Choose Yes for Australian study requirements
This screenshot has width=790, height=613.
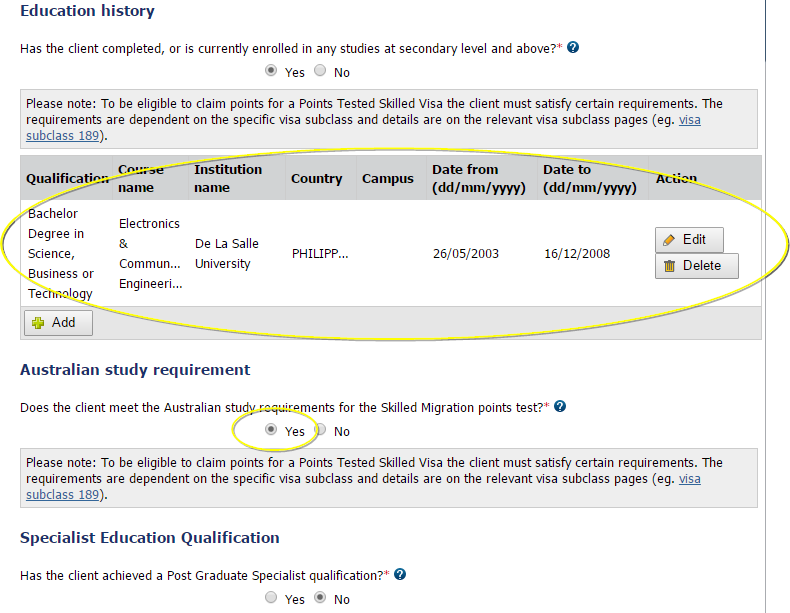tap(271, 431)
